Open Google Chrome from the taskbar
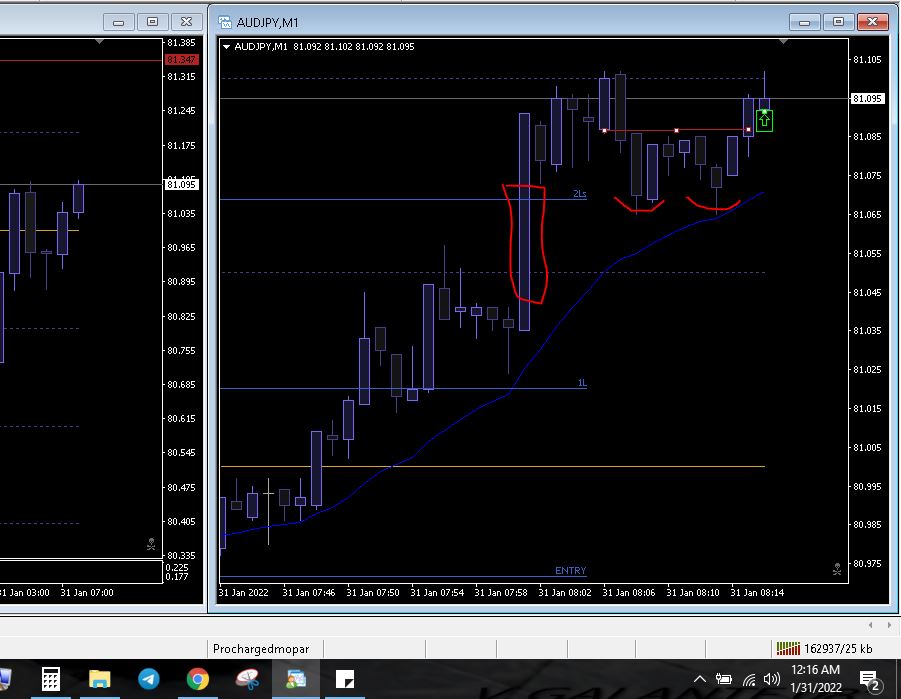The image size is (901, 699). (198, 679)
